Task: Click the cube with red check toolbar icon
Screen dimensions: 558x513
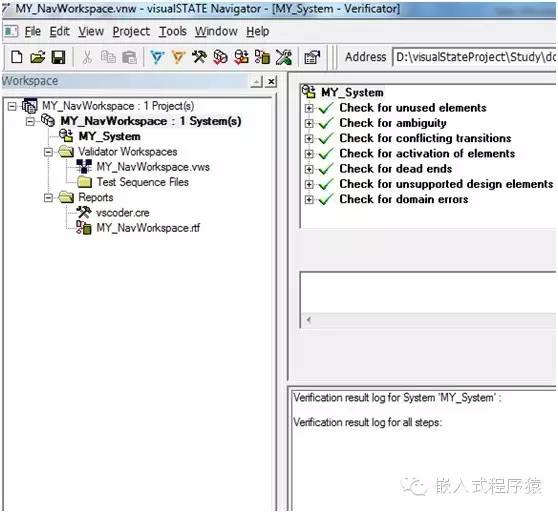Action: pyautogui.click(x=220, y=57)
